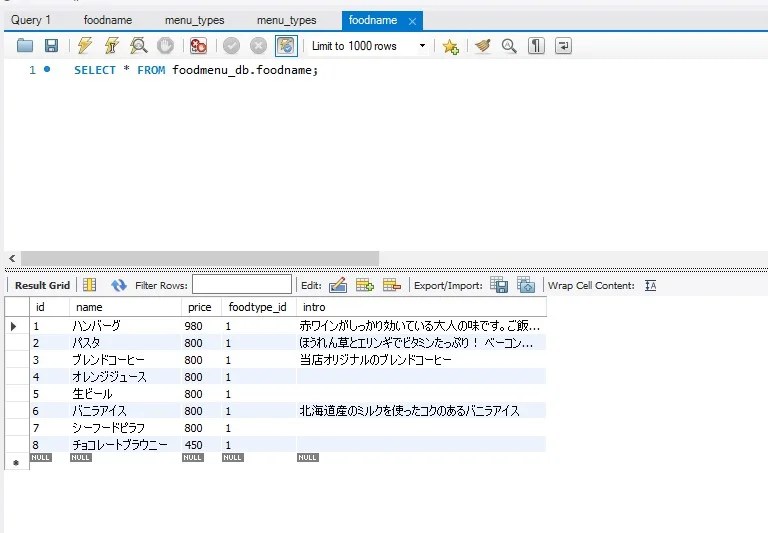Sort by the name column header
This screenshot has width=768, height=533.
(x=125, y=307)
